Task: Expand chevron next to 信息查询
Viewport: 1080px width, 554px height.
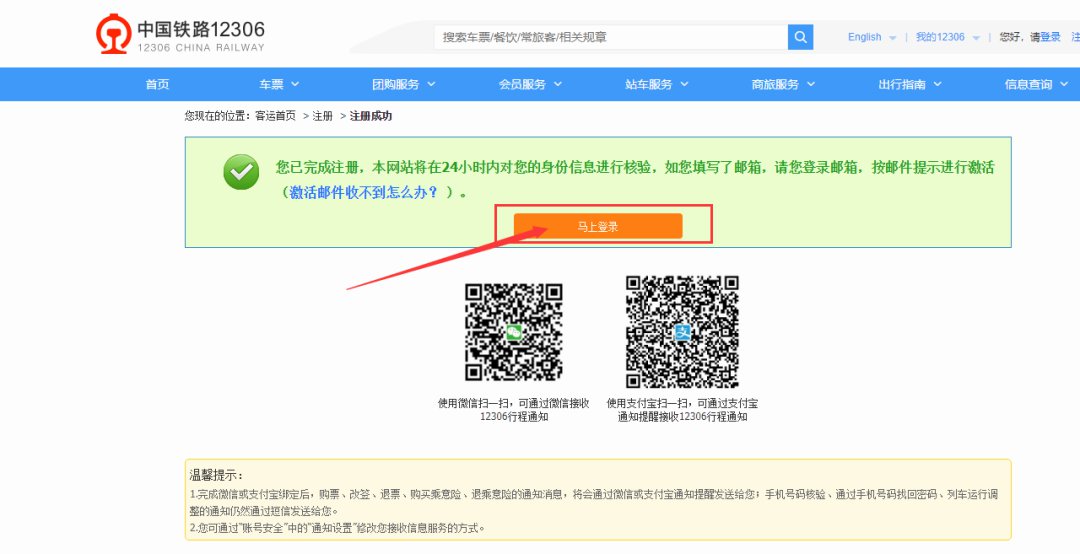Action: [1064, 84]
